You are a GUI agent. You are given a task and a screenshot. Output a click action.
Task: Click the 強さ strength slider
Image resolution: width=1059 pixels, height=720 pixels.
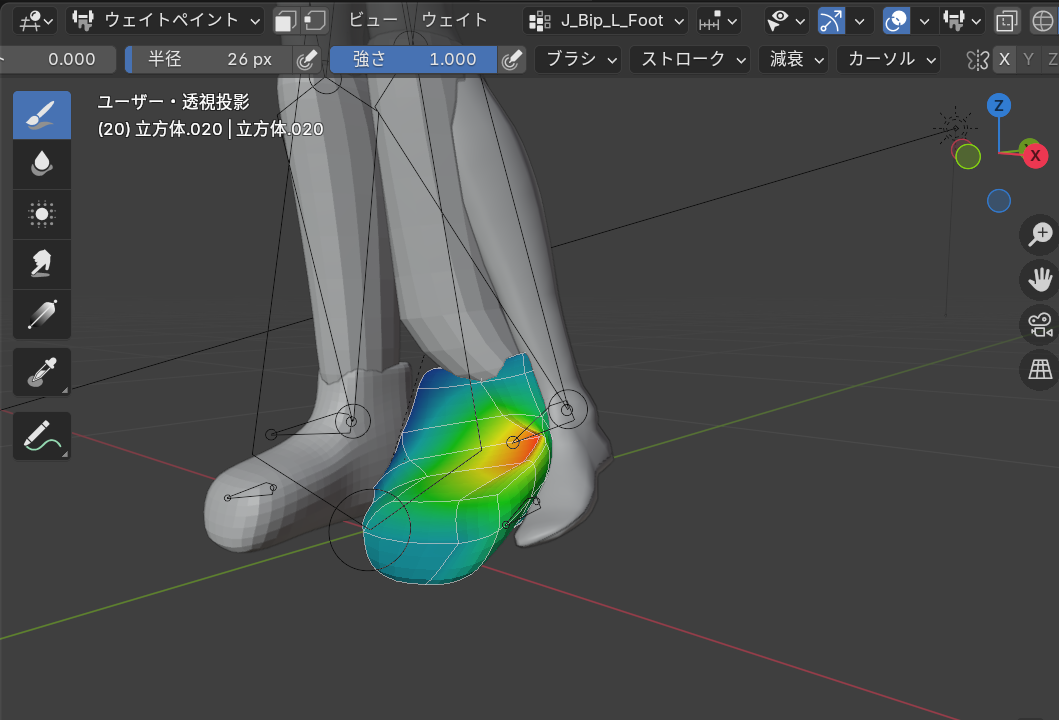[412, 59]
